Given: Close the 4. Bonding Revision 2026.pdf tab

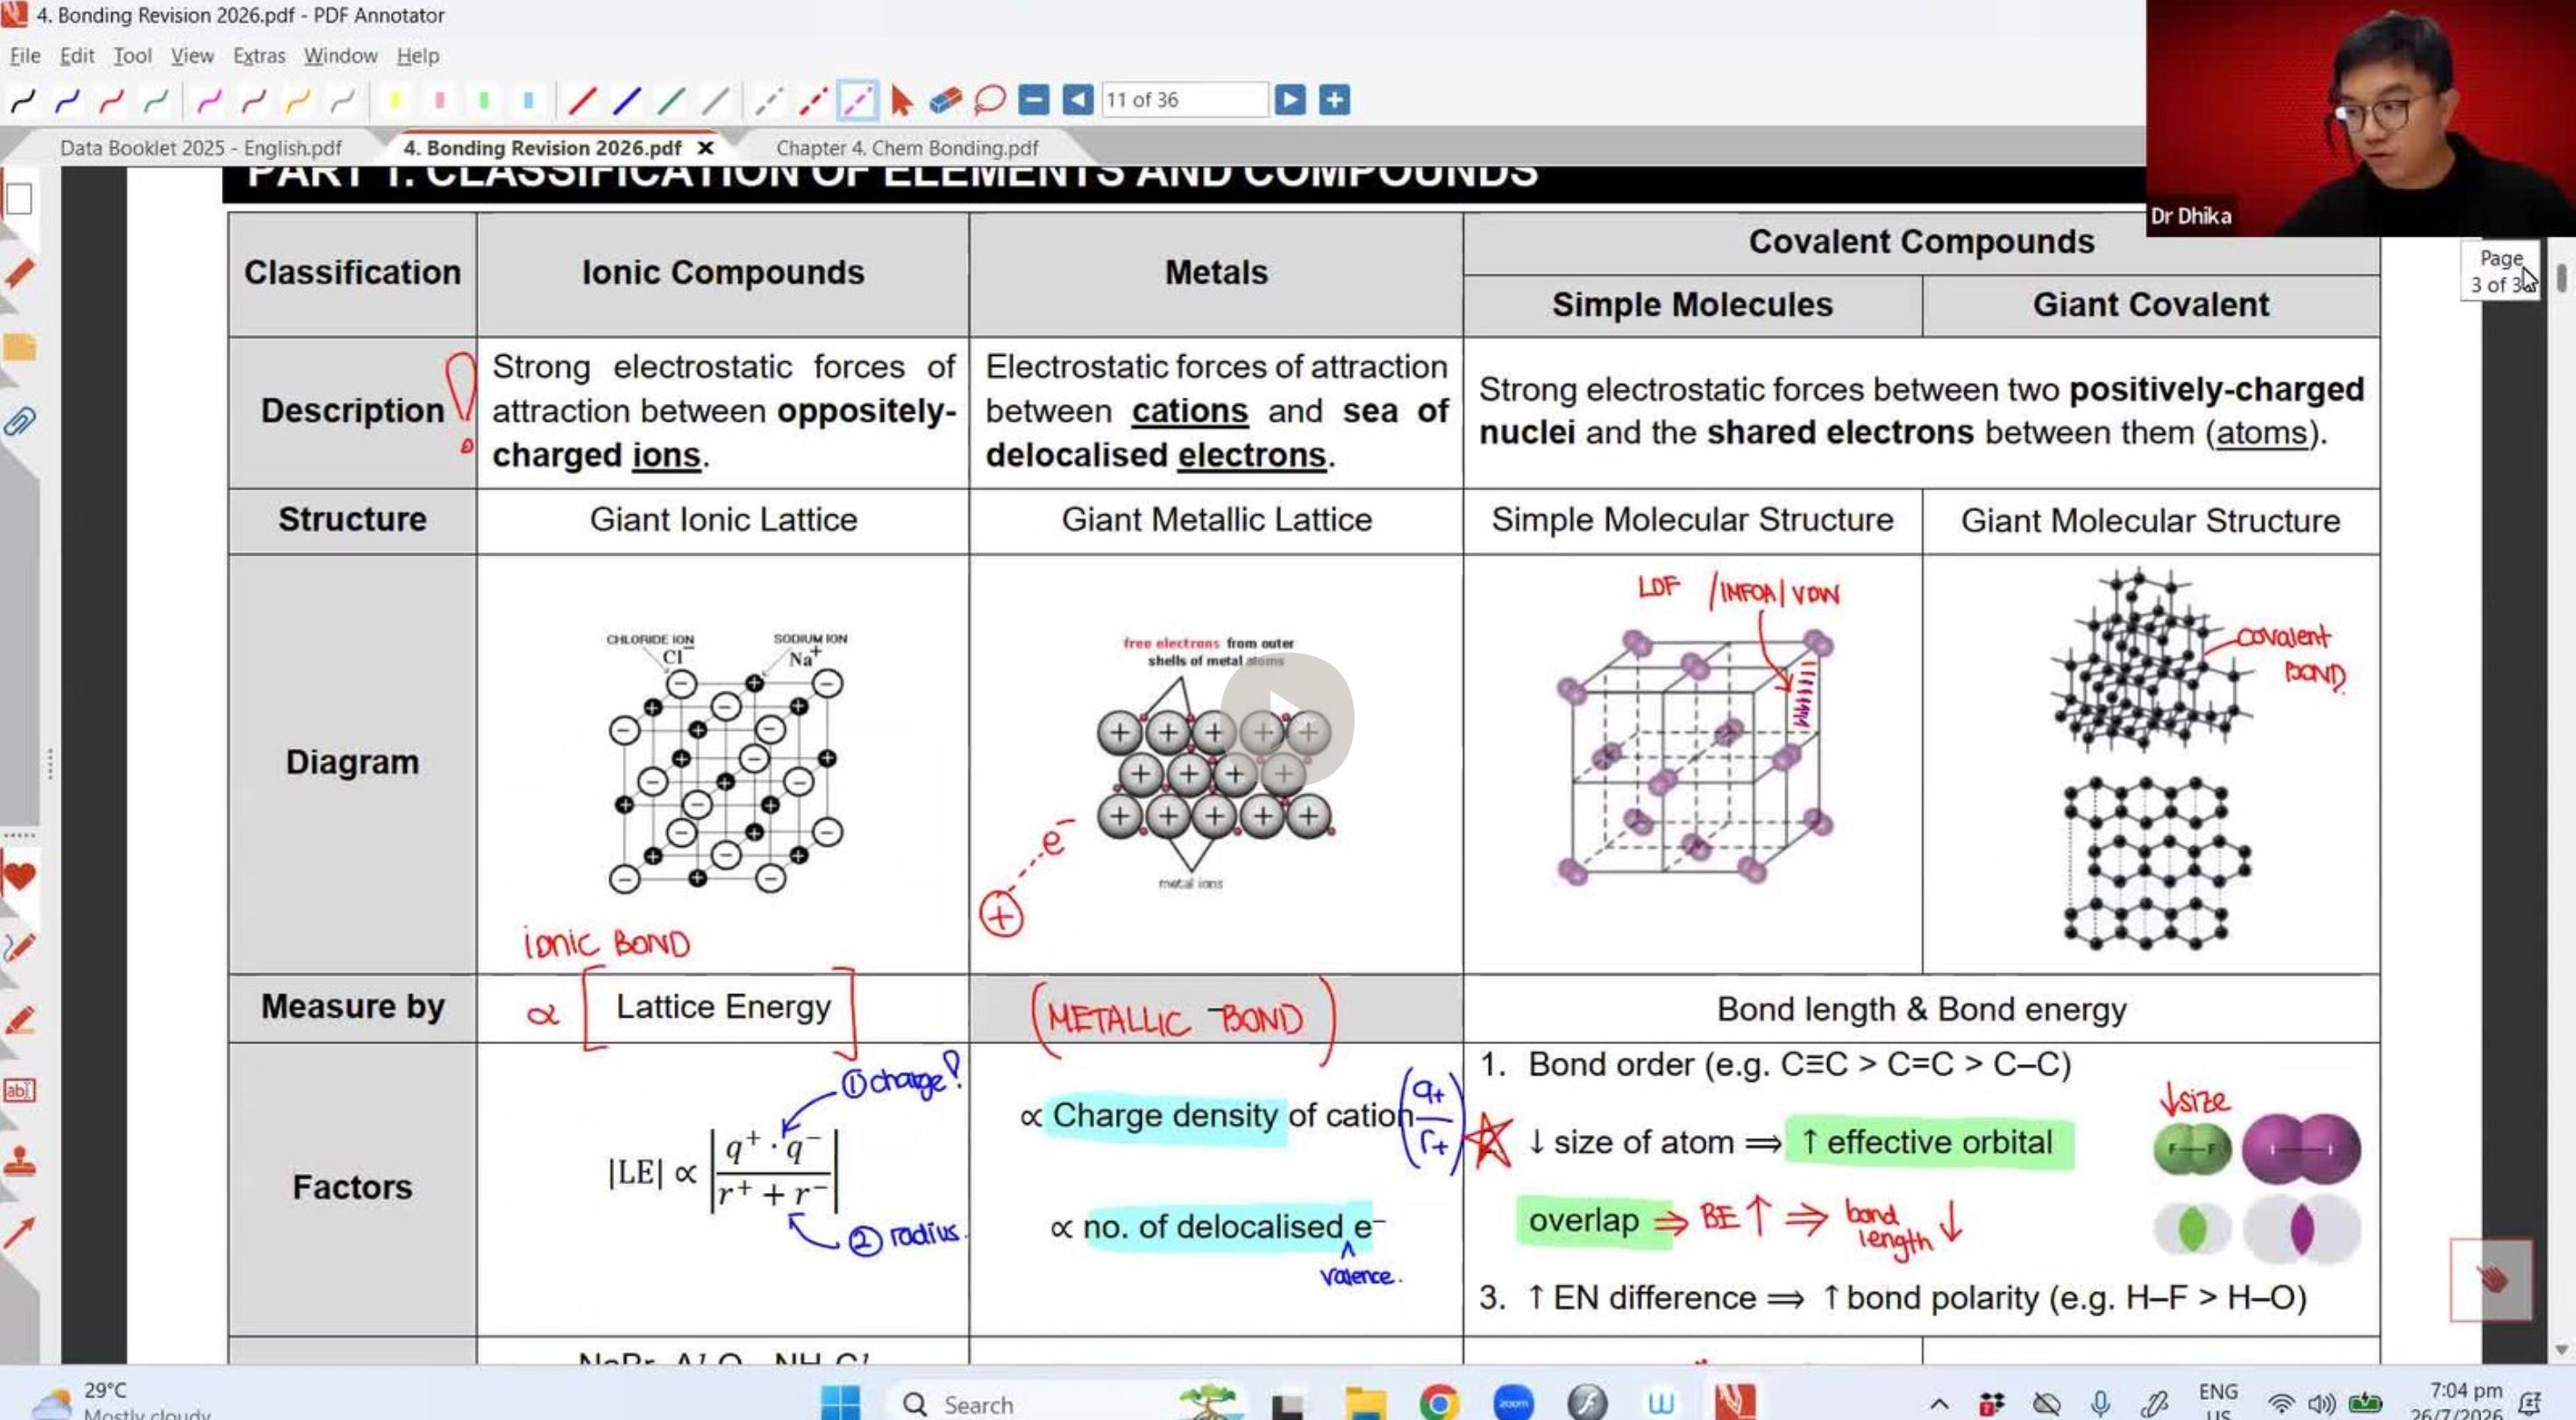Looking at the screenshot, I should click(706, 148).
